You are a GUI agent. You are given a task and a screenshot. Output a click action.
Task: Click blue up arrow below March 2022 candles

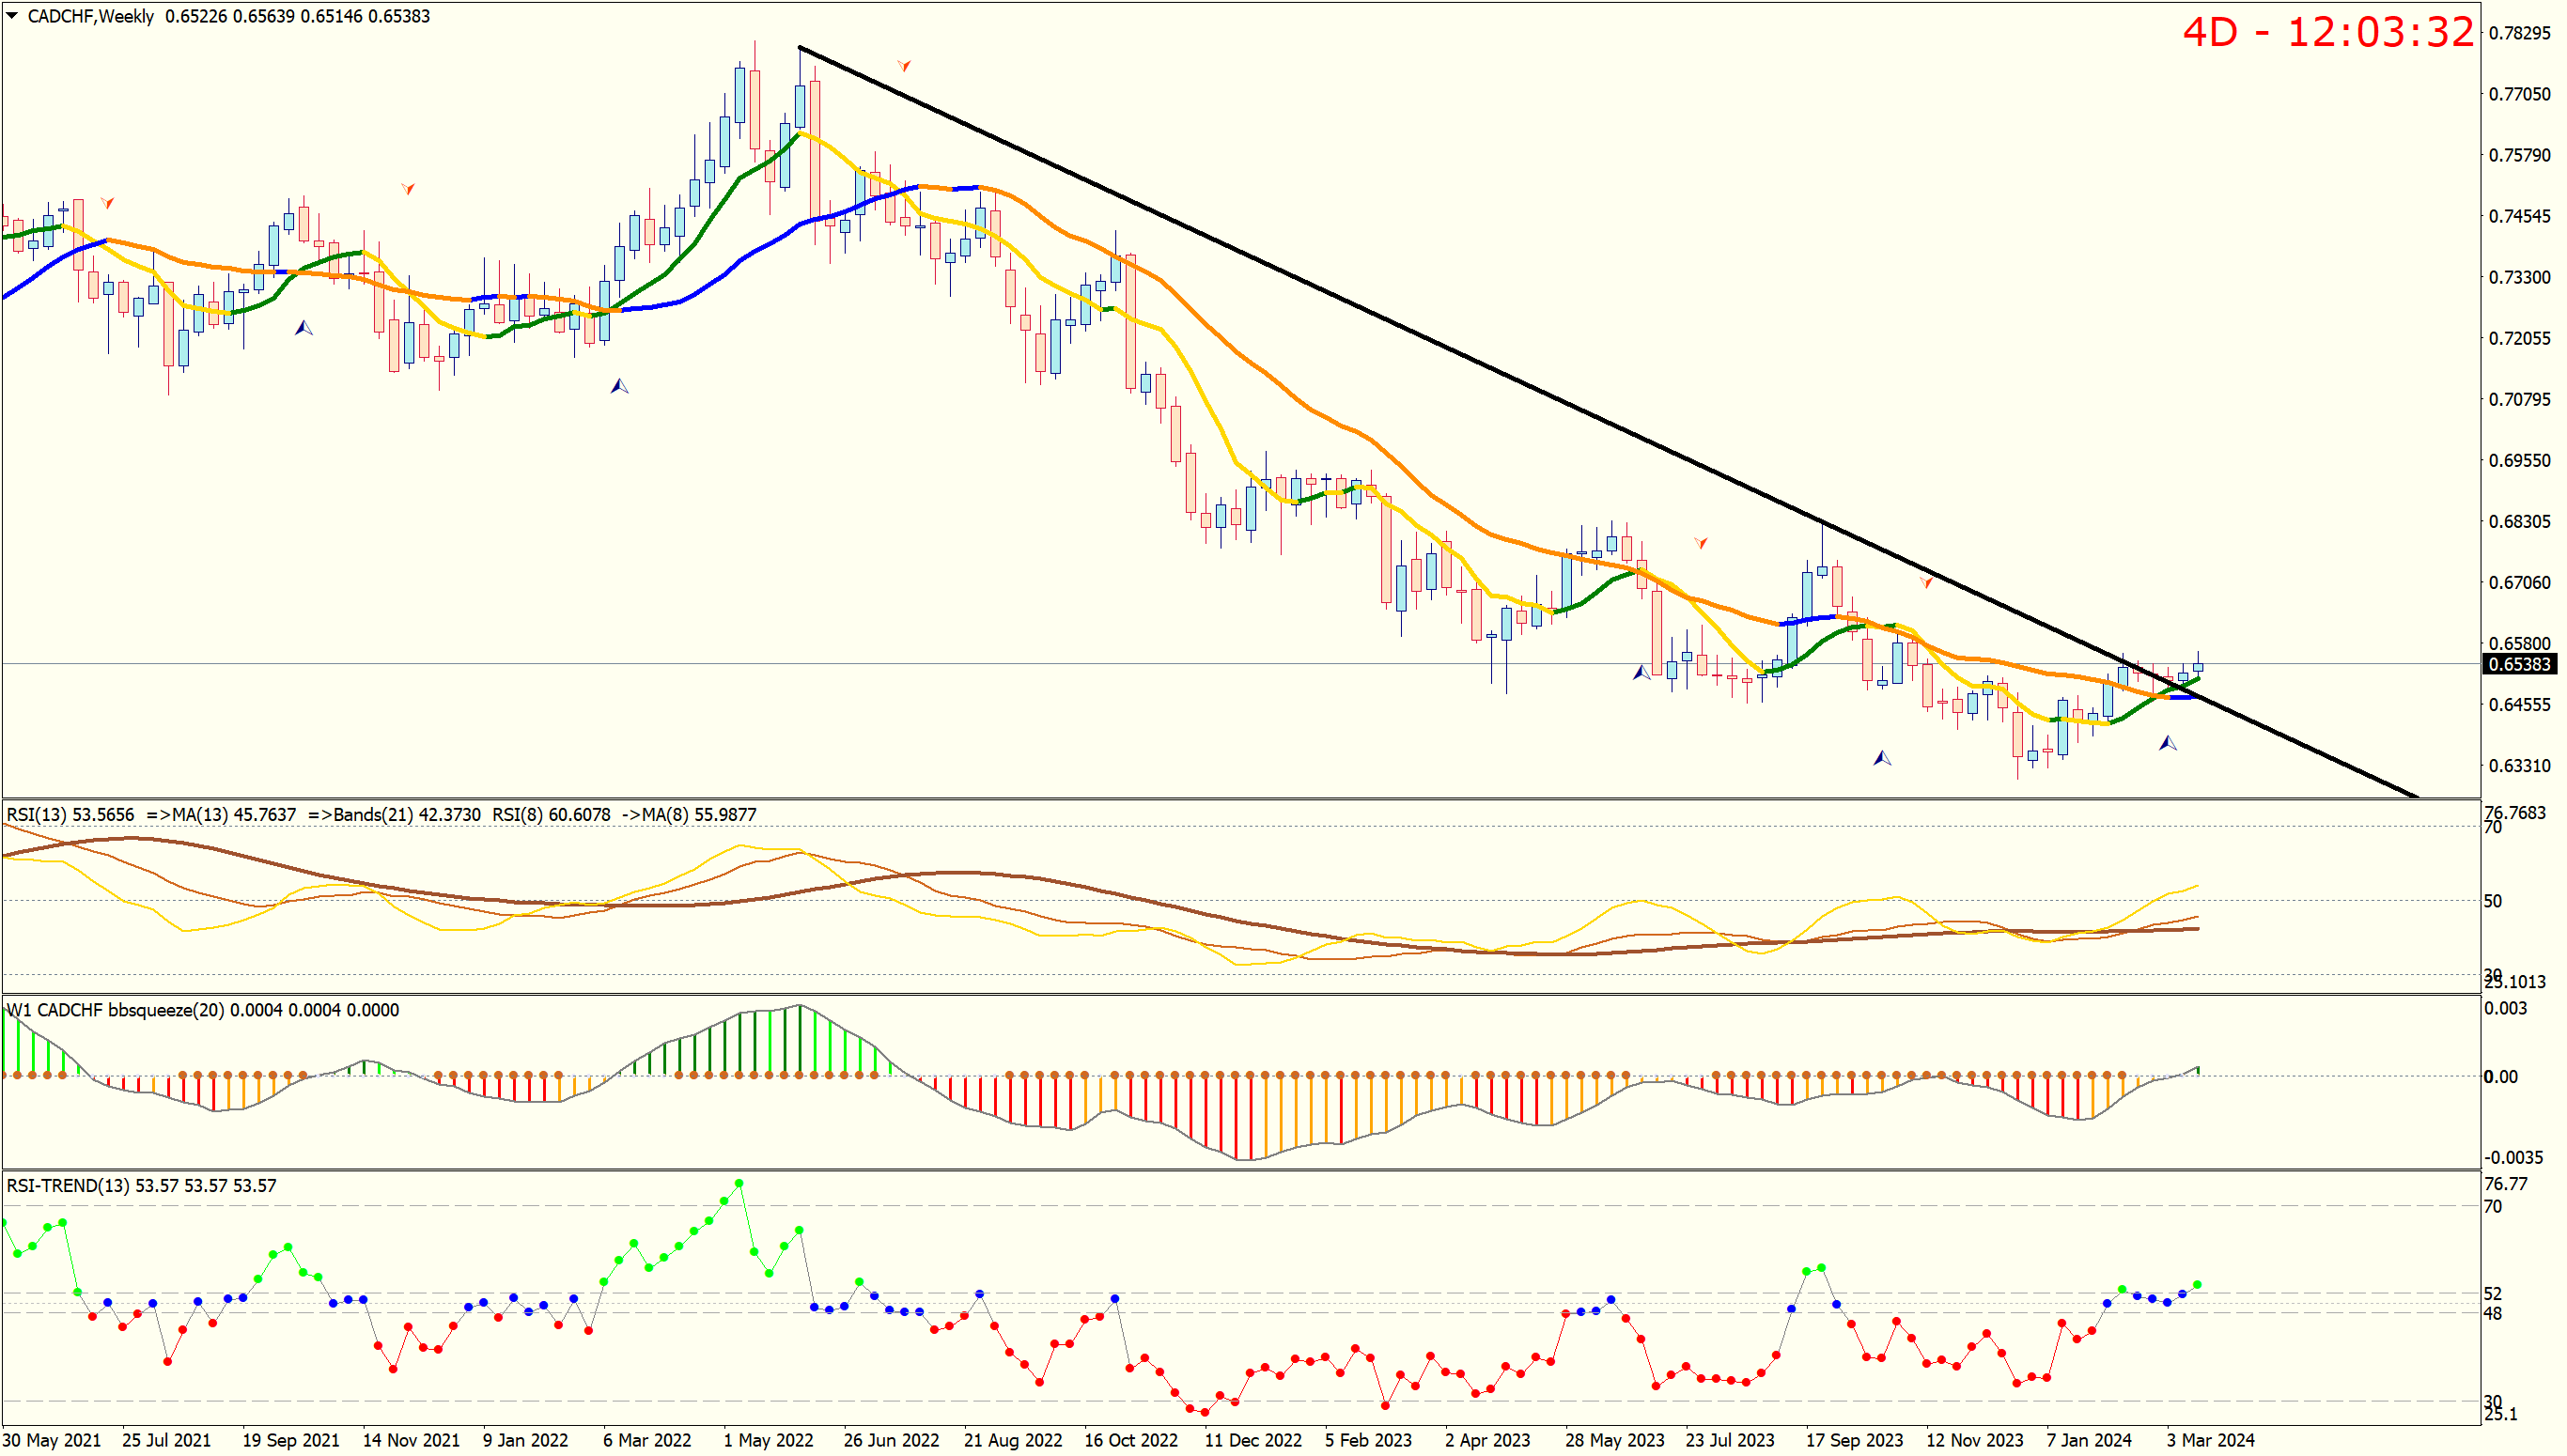pyautogui.click(x=619, y=386)
